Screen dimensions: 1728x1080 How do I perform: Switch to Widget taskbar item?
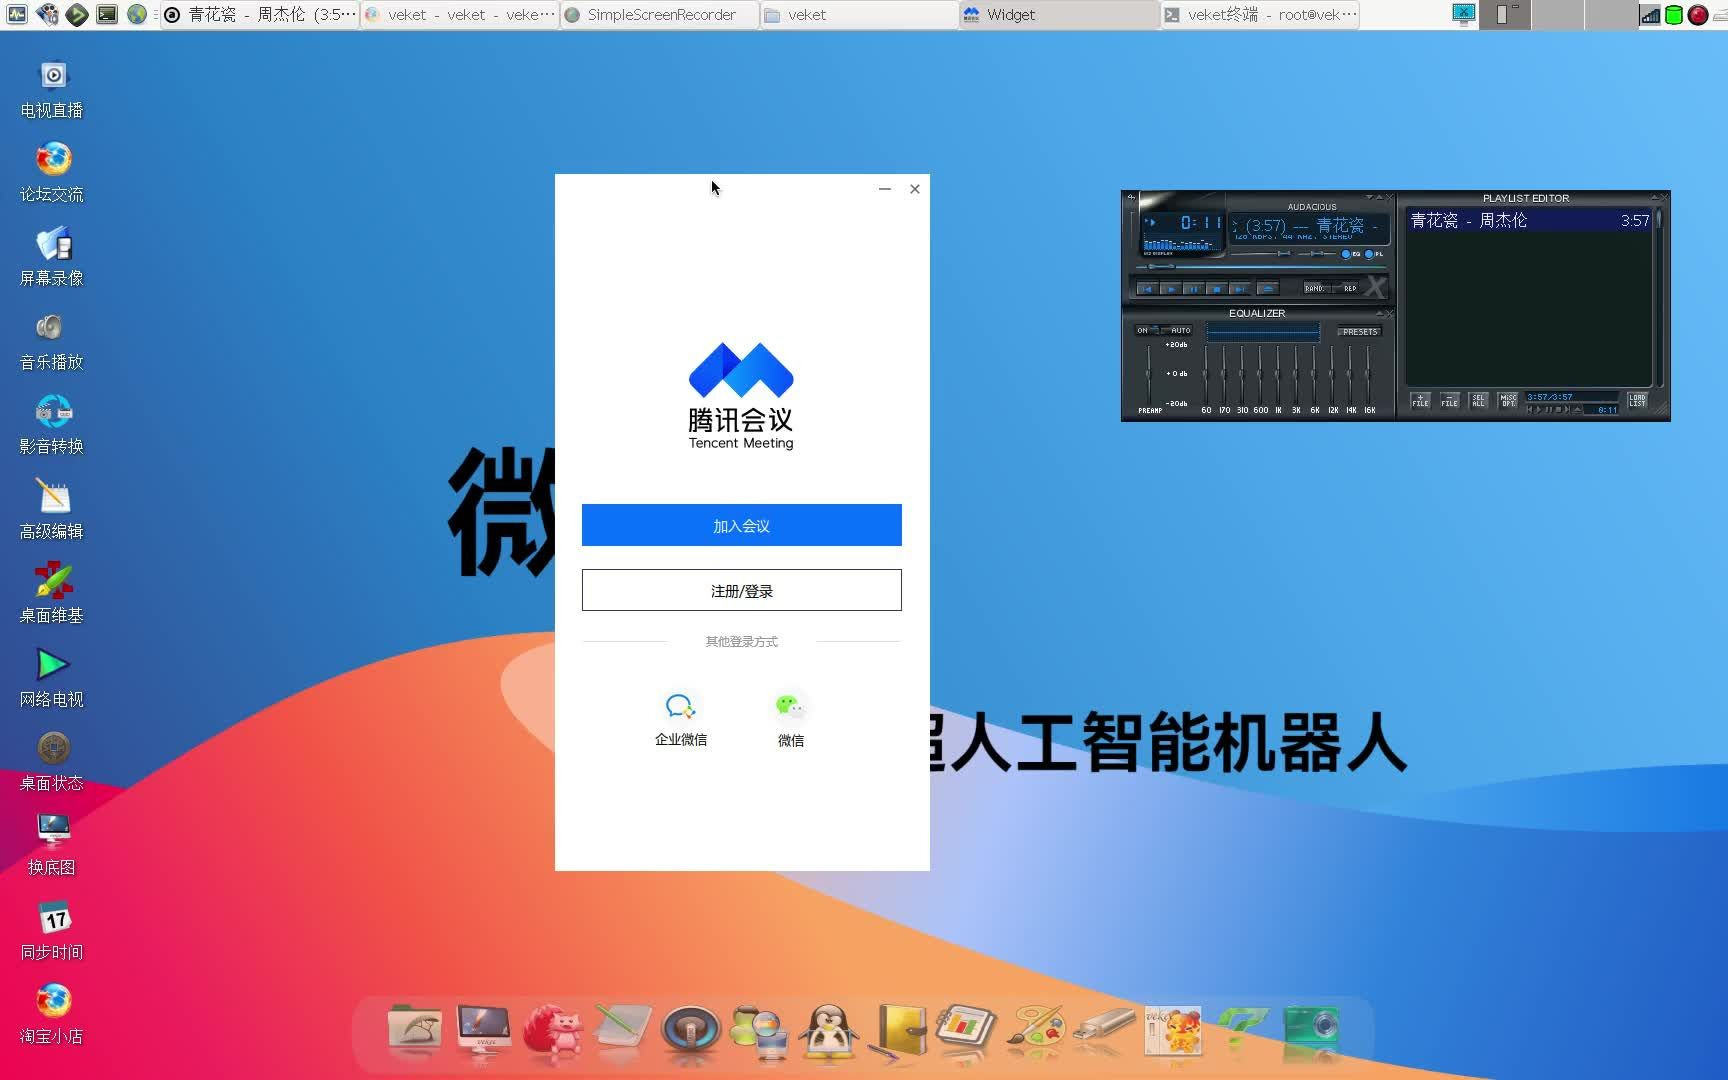[x=1060, y=14]
